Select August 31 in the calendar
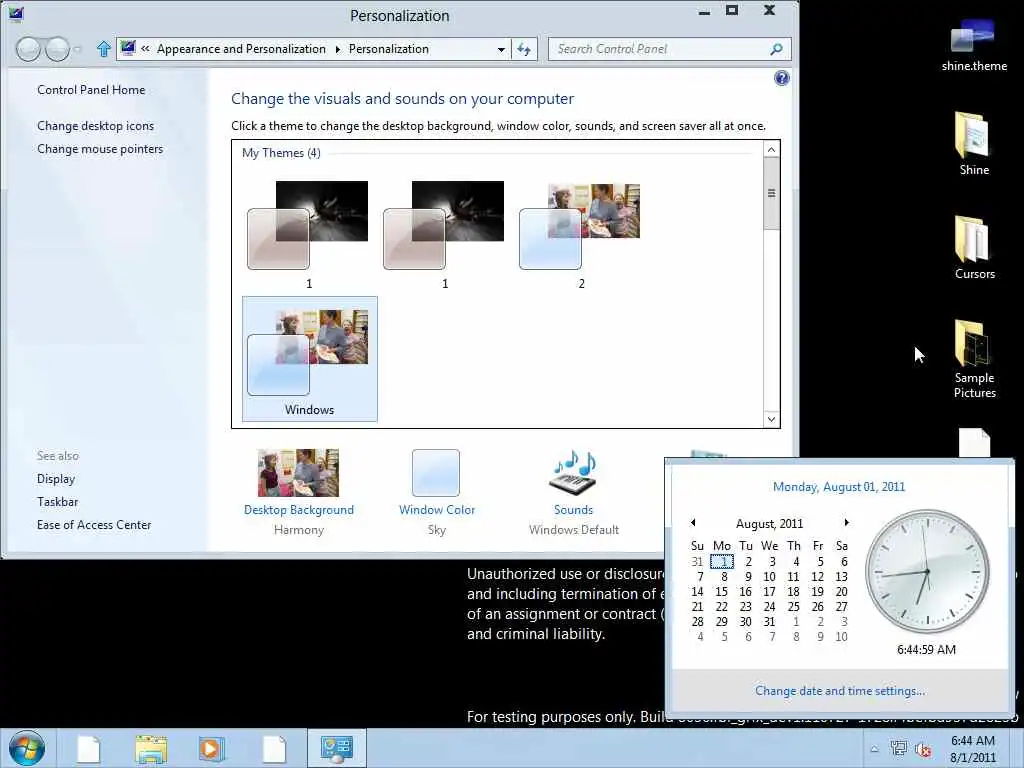This screenshot has height=768, width=1024. [x=769, y=622]
